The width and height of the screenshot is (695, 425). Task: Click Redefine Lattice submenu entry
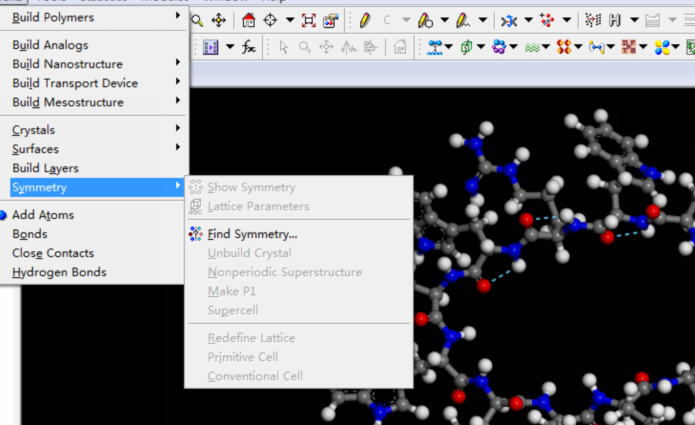[299, 338]
